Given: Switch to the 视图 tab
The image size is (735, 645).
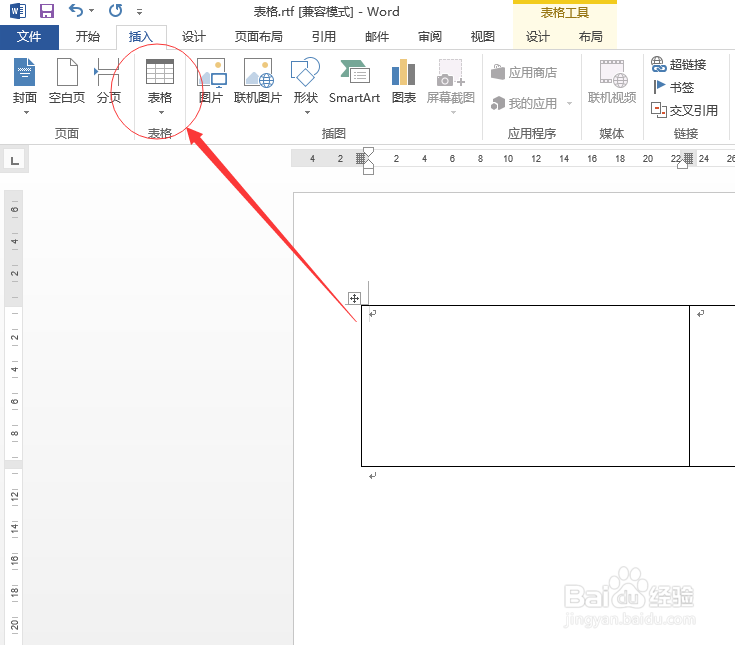Looking at the screenshot, I should click(x=483, y=37).
